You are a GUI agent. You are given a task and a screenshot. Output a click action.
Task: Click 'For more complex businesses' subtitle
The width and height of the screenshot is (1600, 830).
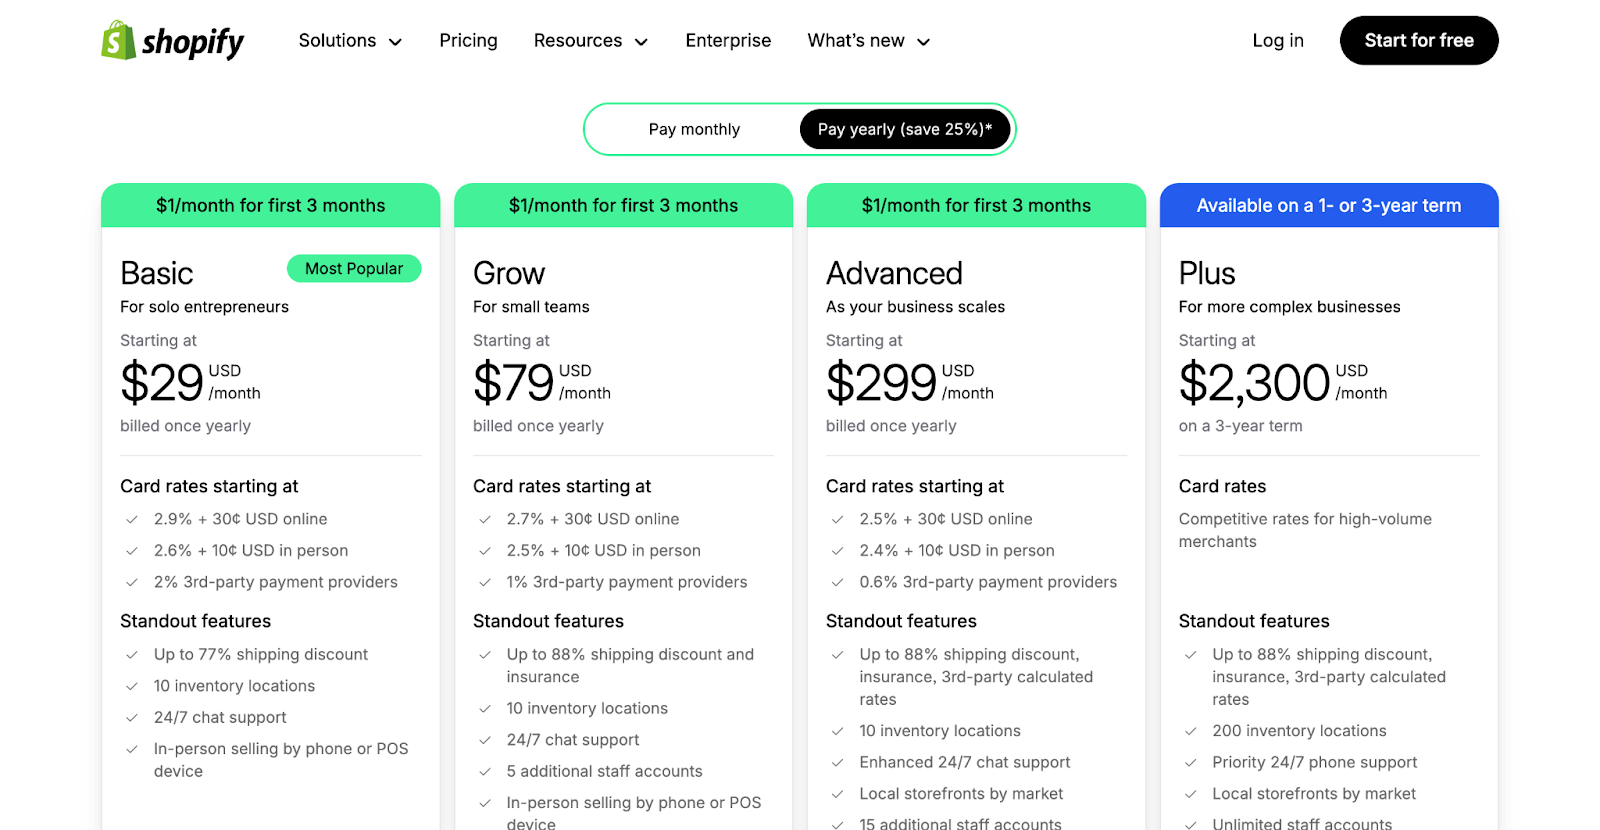[1289, 307]
